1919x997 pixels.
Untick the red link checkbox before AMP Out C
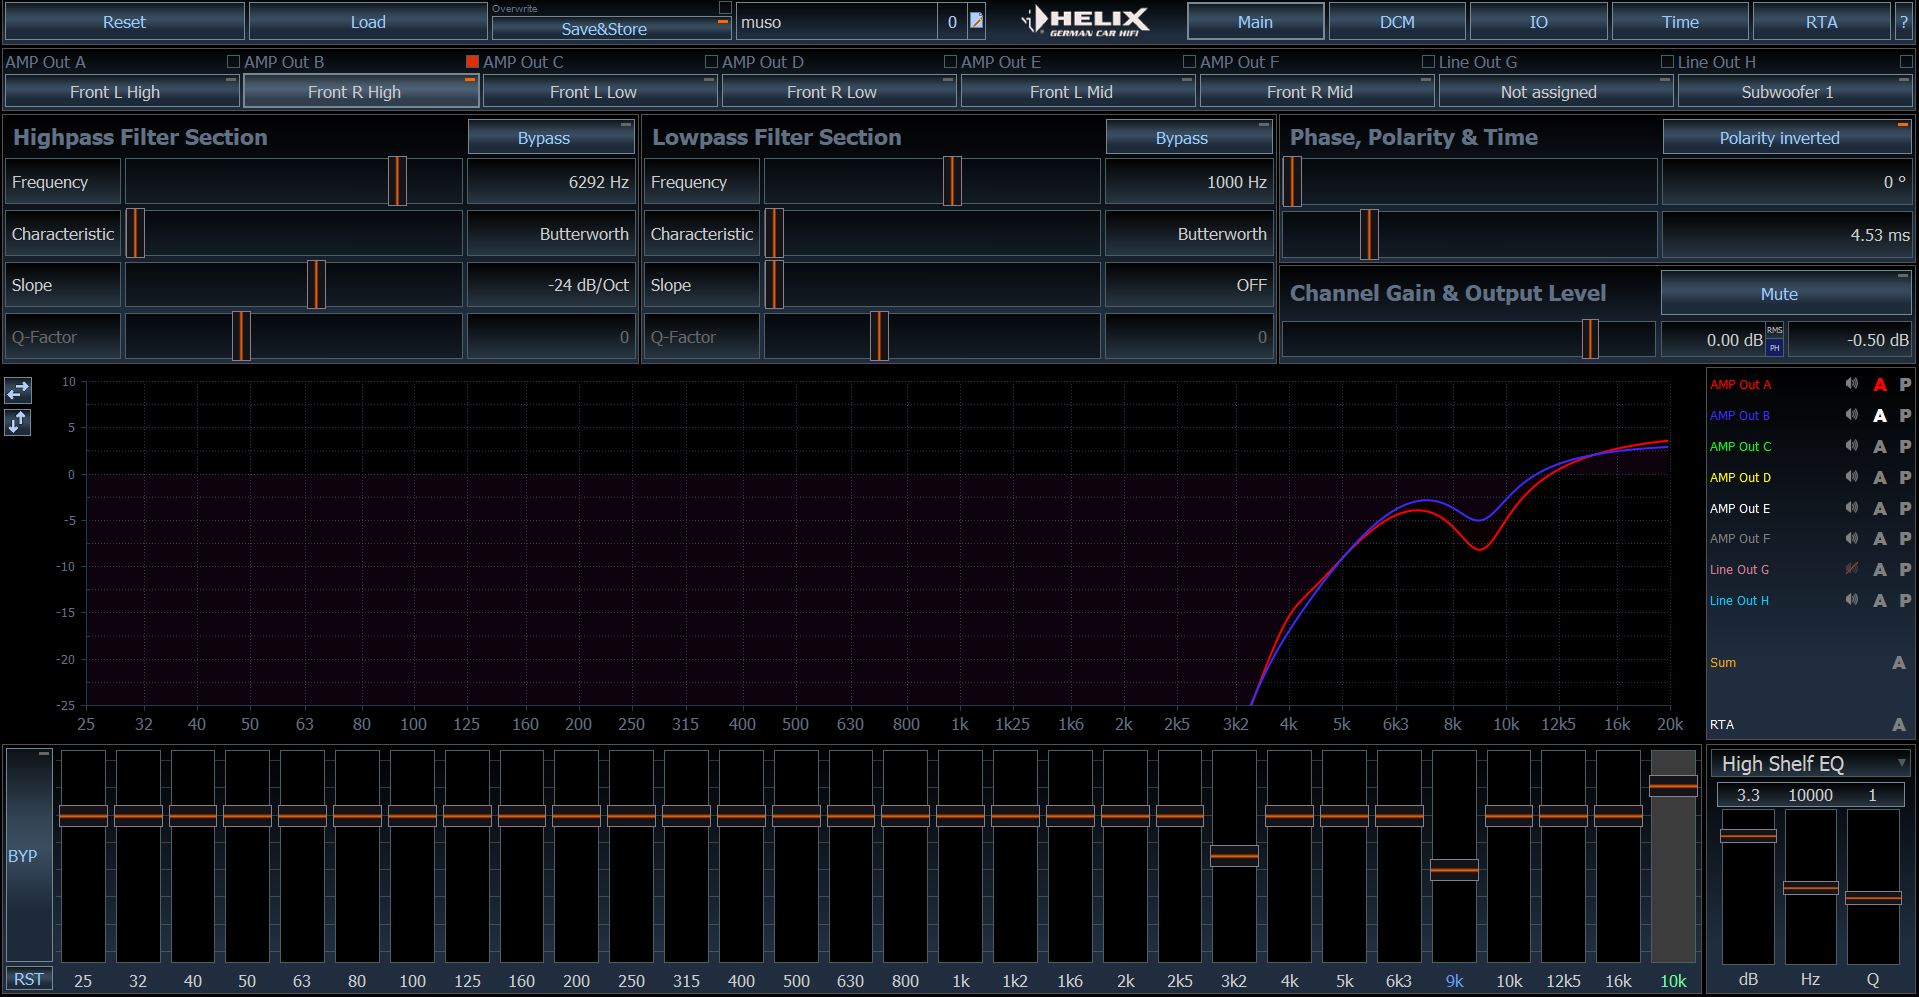(472, 62)
